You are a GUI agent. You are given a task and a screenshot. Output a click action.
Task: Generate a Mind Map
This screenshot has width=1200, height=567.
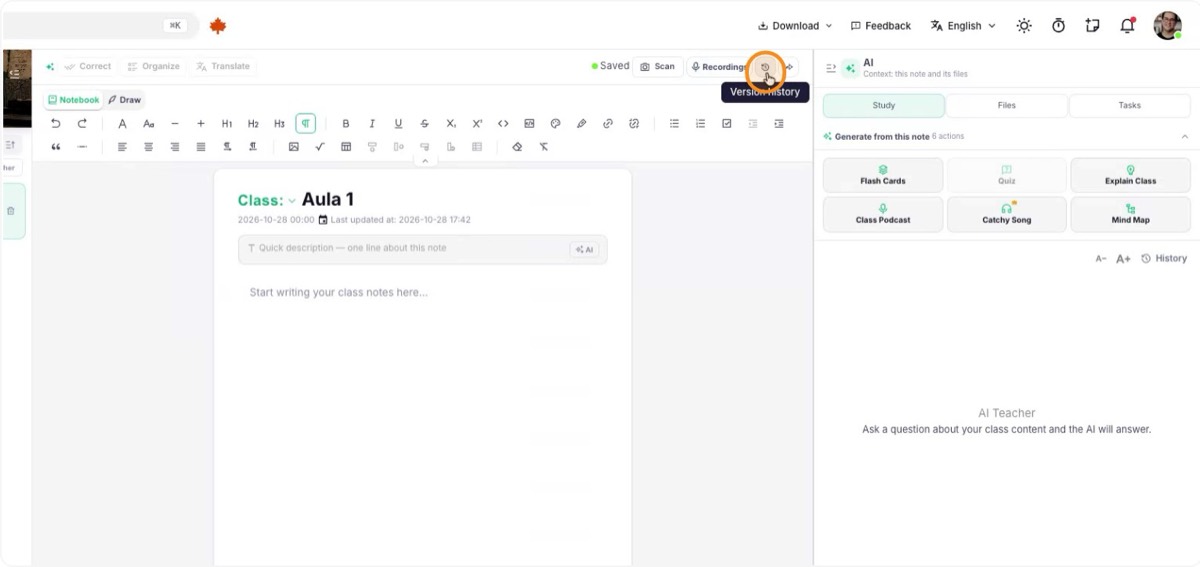click(x=1130, y=214)
